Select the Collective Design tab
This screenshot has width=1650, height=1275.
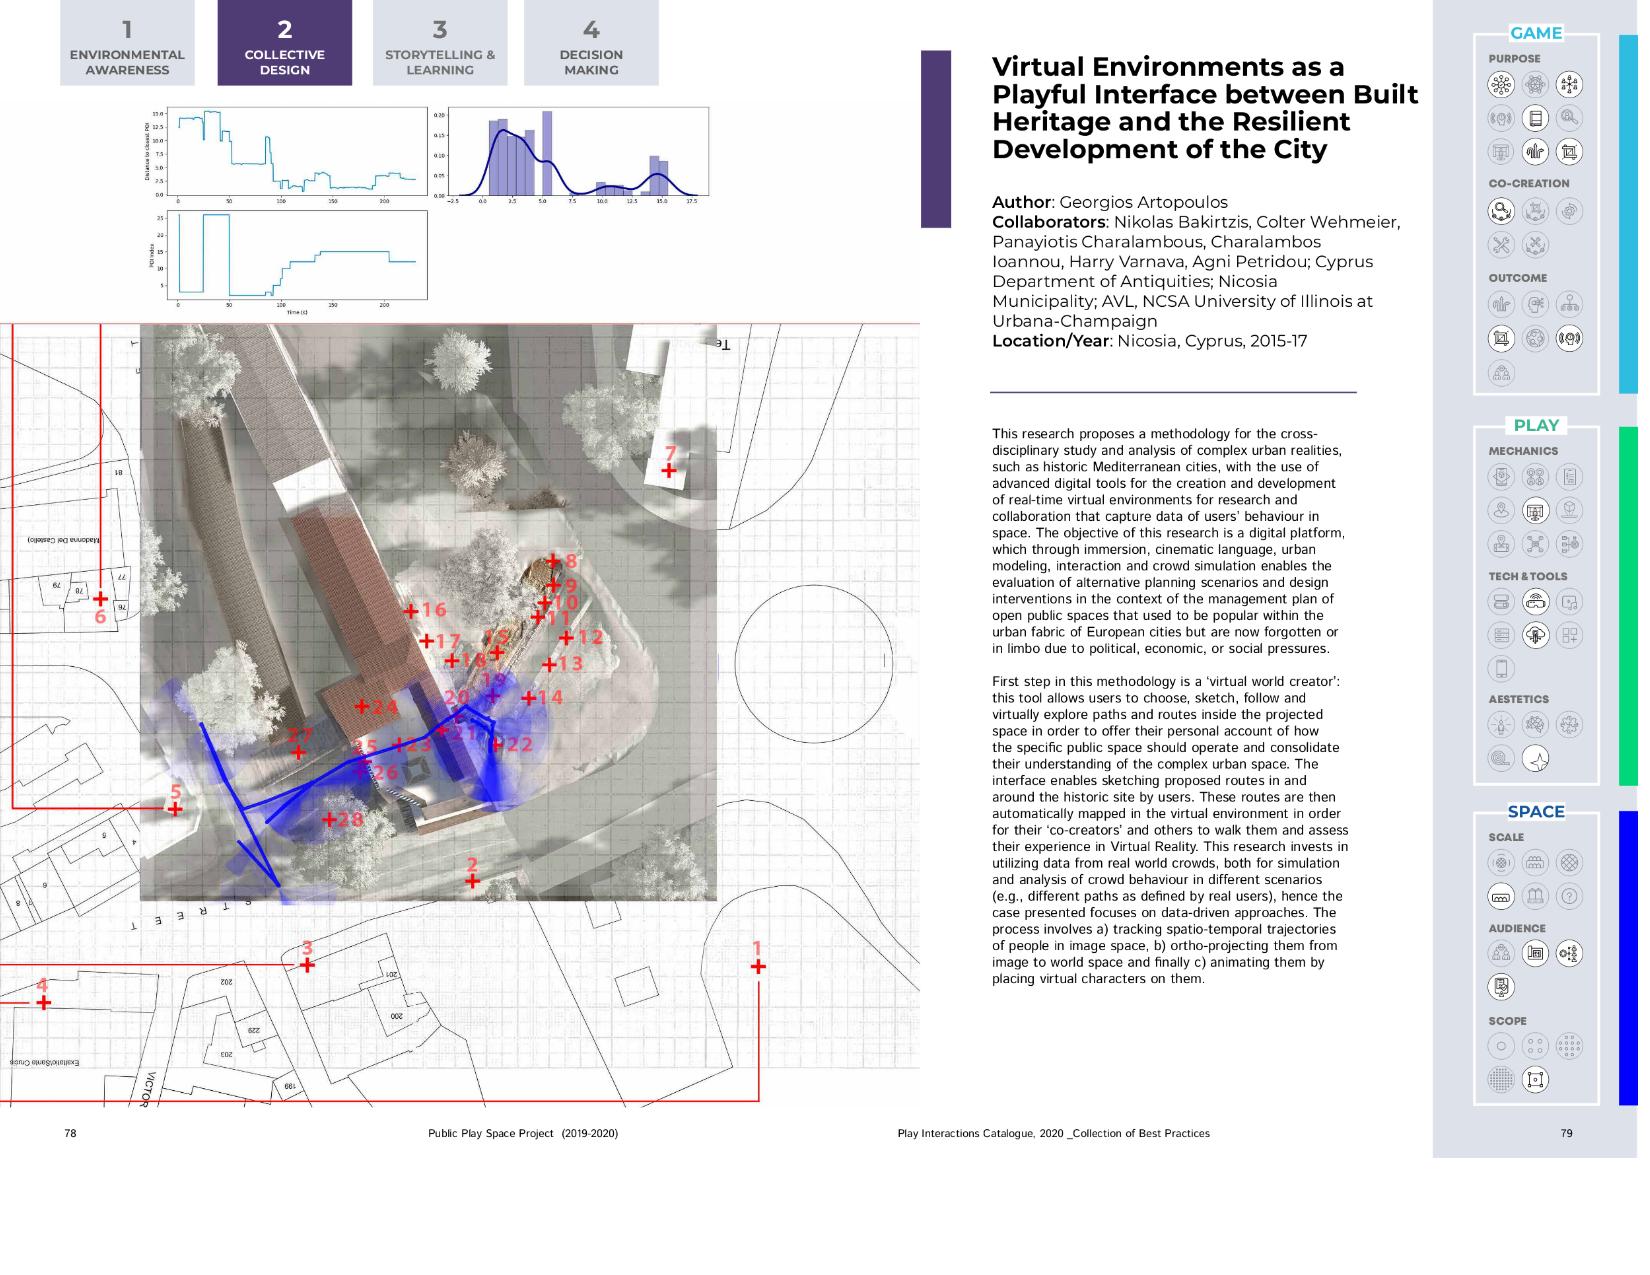point(284,43)
